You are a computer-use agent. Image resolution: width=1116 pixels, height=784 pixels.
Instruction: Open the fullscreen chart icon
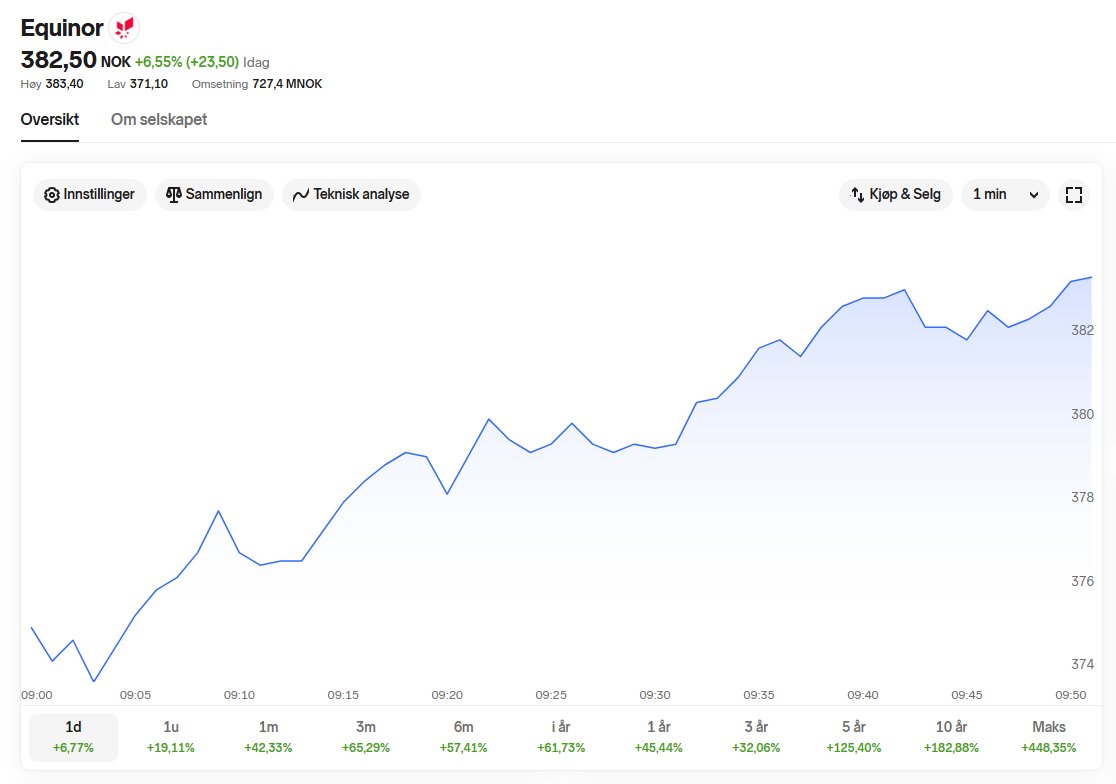[x=1073, y=195]
